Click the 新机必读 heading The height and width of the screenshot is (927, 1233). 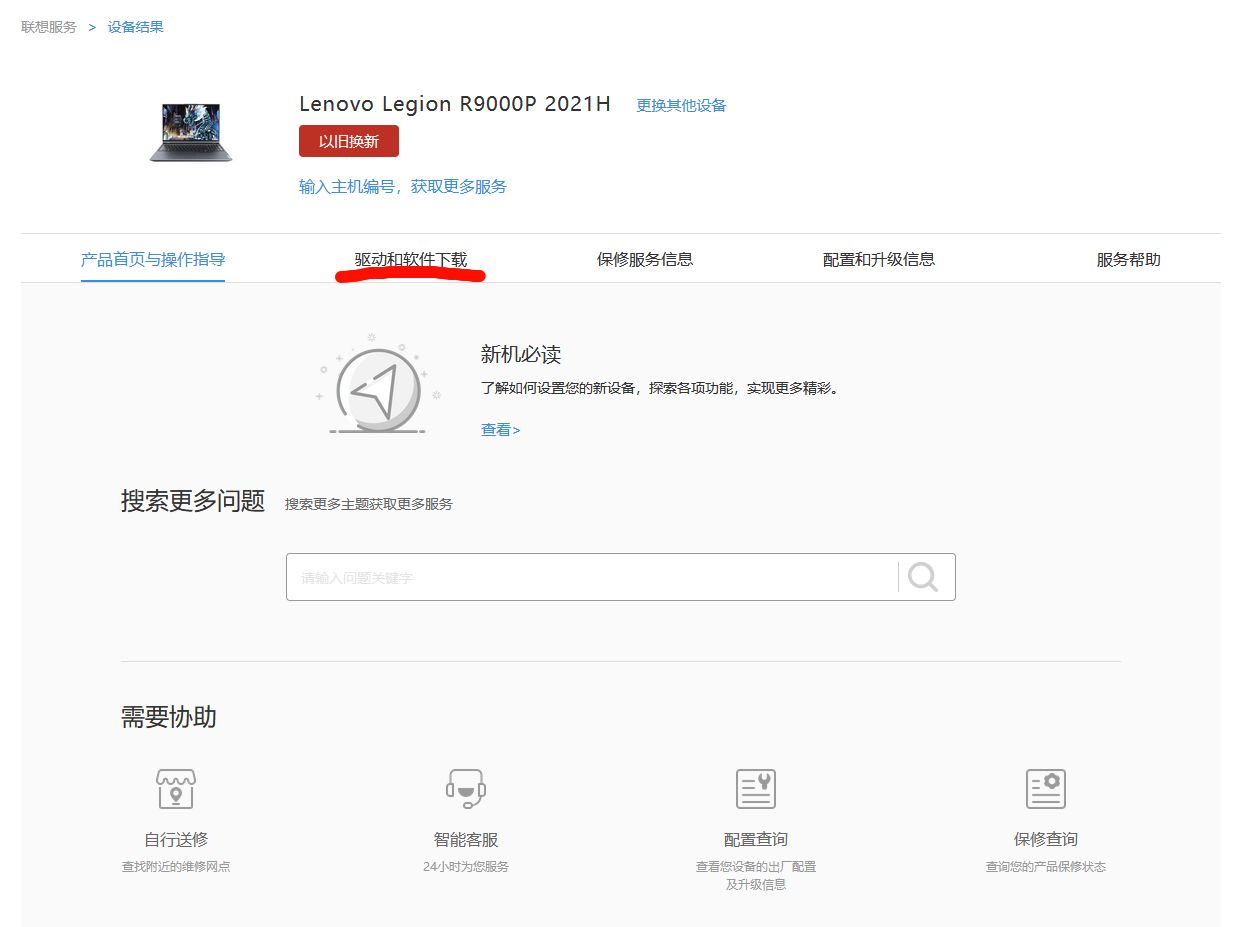tap(521, 355)
